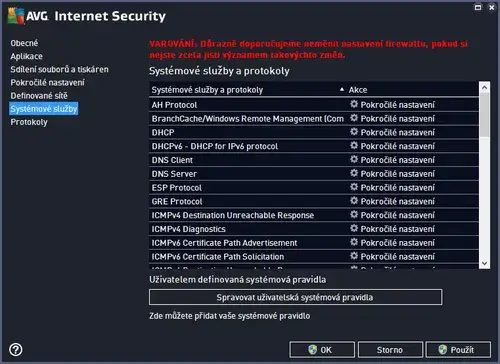Select the DNS Client entry

(172, 160)
